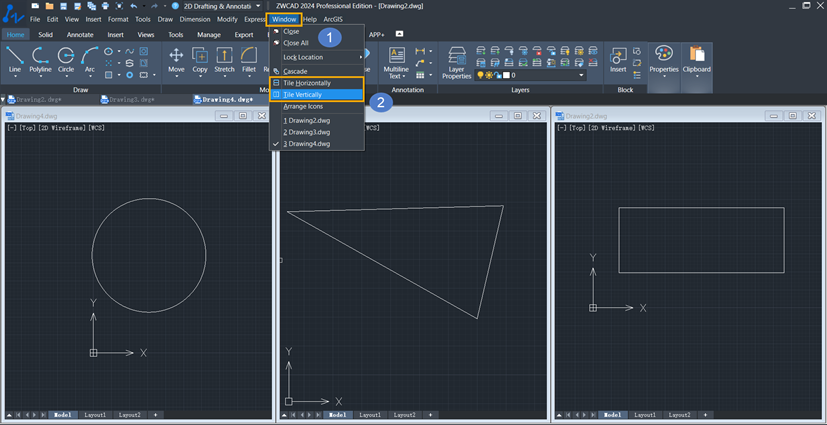Click the linear dimension icon in Annotation
The image size is (827, 425).
(x=420, y=51)
